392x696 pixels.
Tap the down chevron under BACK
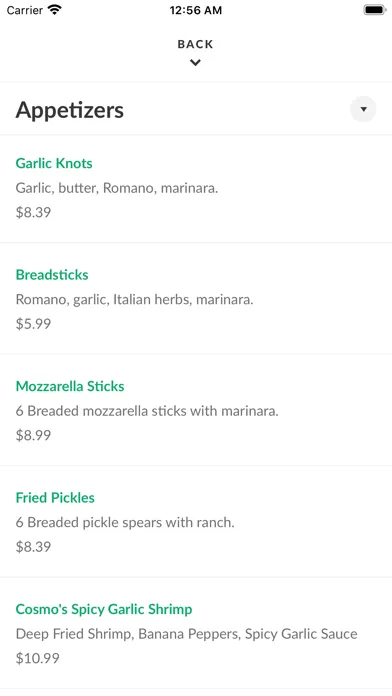pyautogui.click(x=195, y=63)
